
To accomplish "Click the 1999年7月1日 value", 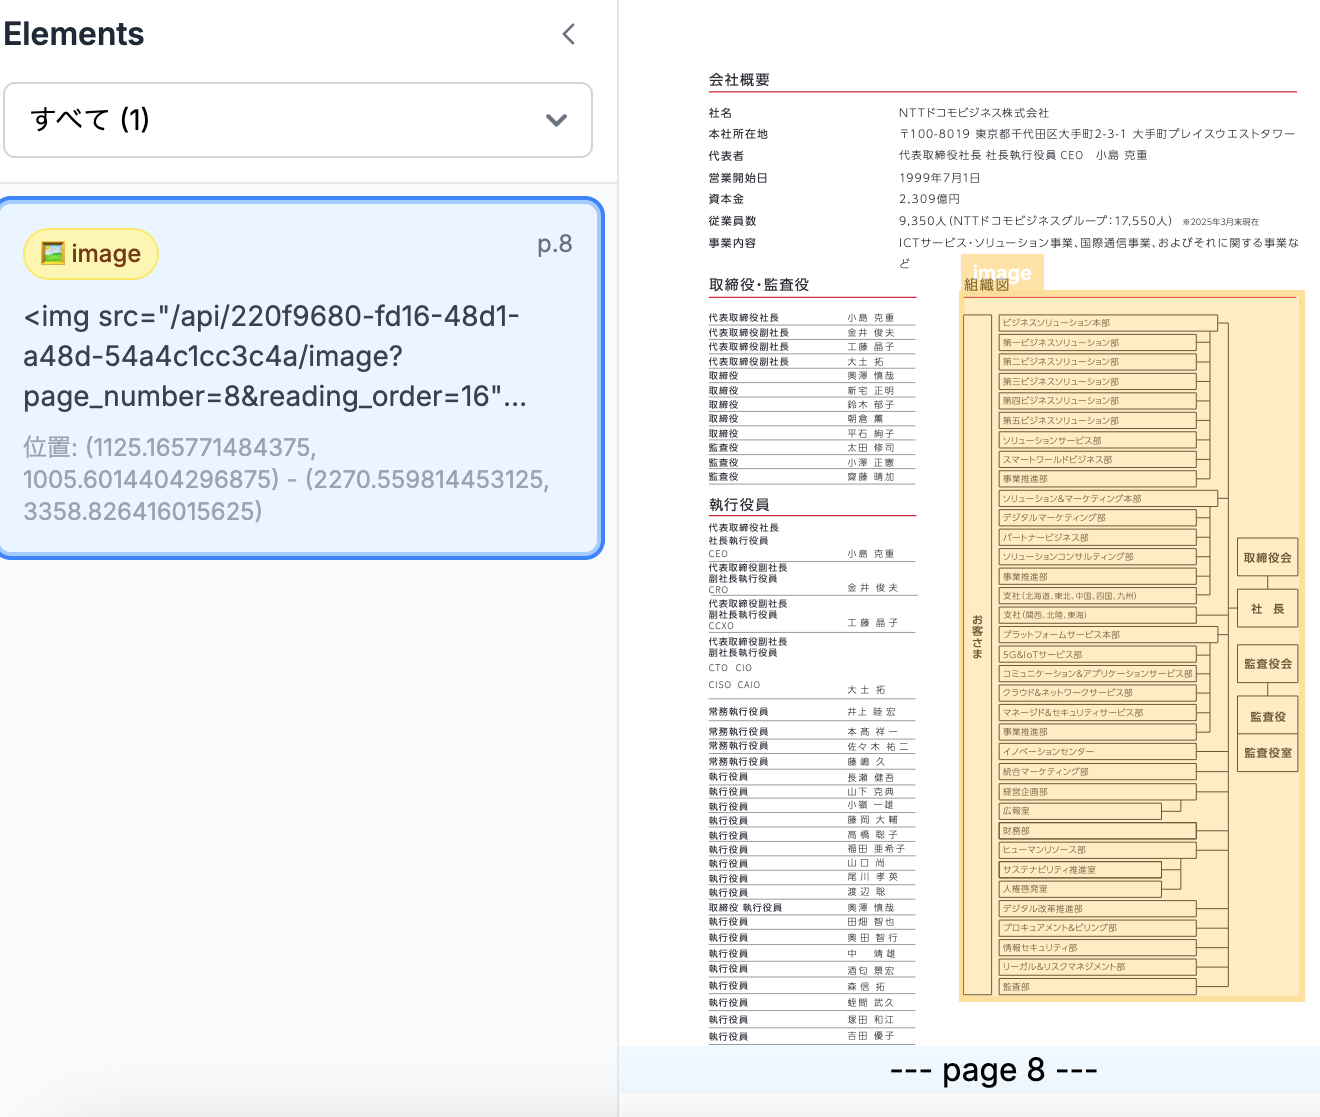I will coord(939,178).
